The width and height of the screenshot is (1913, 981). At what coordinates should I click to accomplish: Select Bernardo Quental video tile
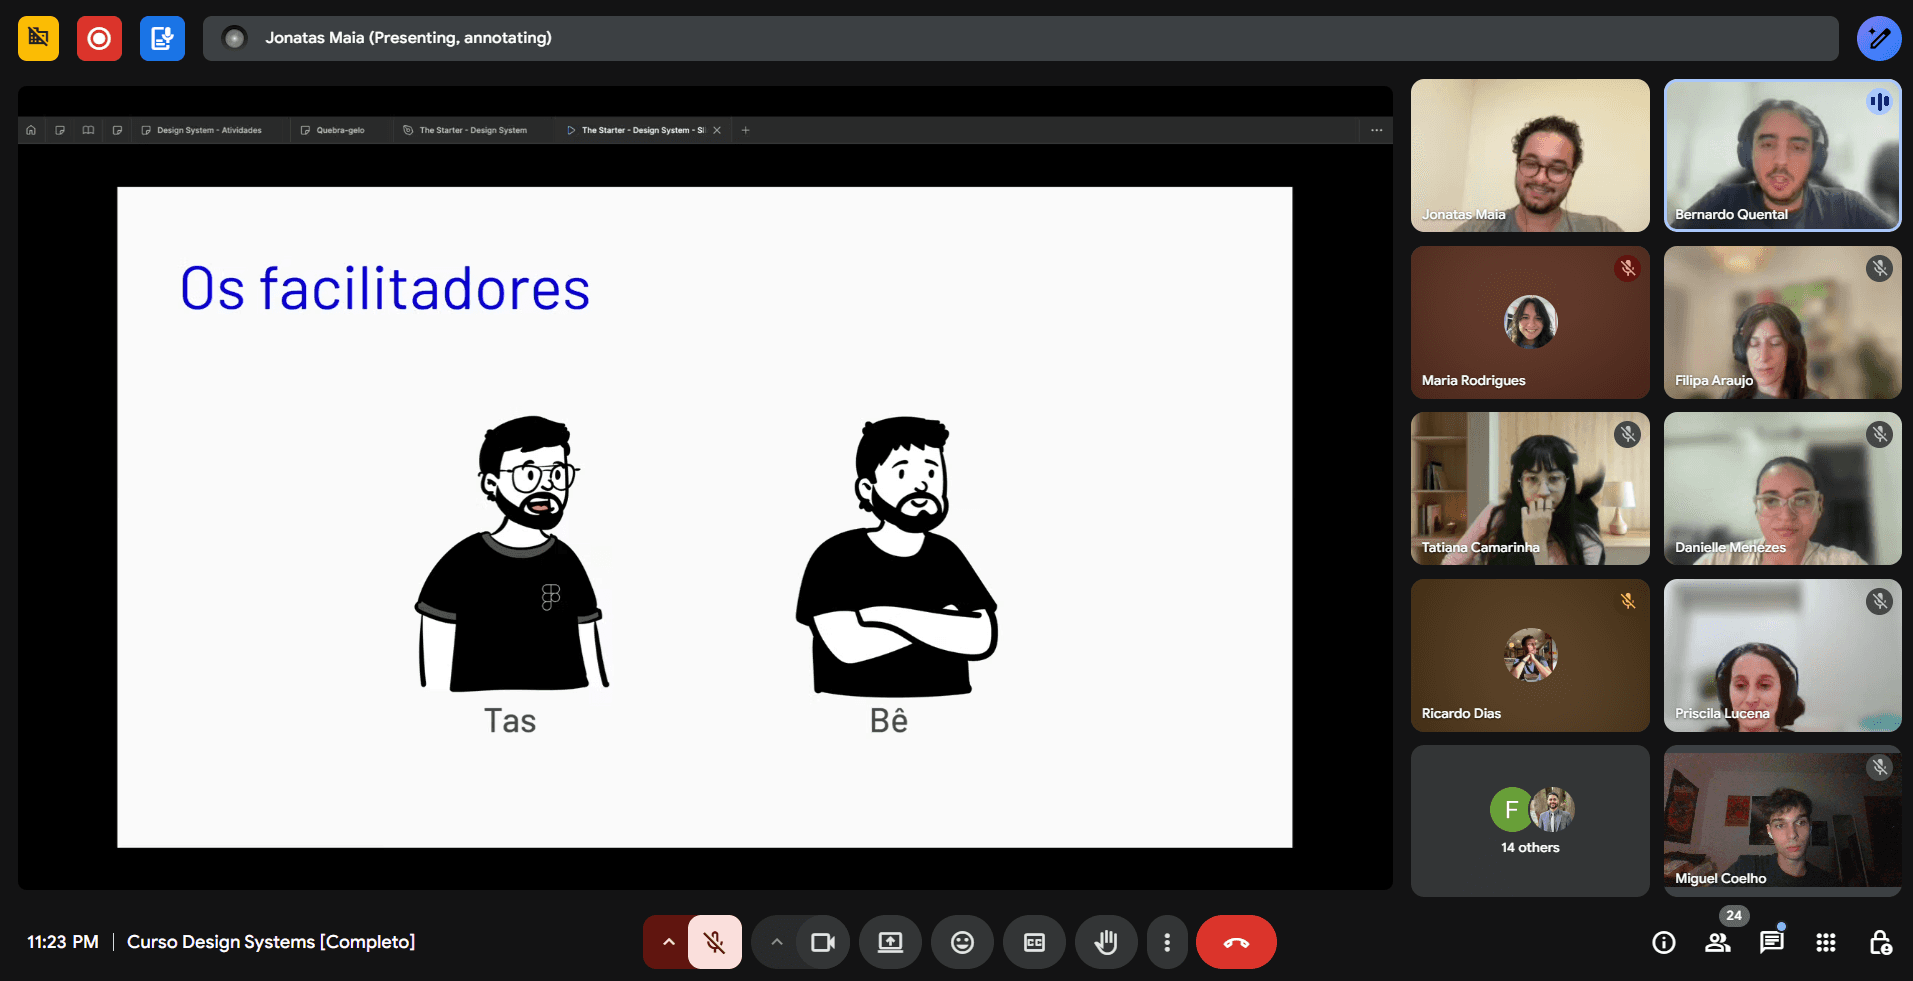pos(1782,155)
